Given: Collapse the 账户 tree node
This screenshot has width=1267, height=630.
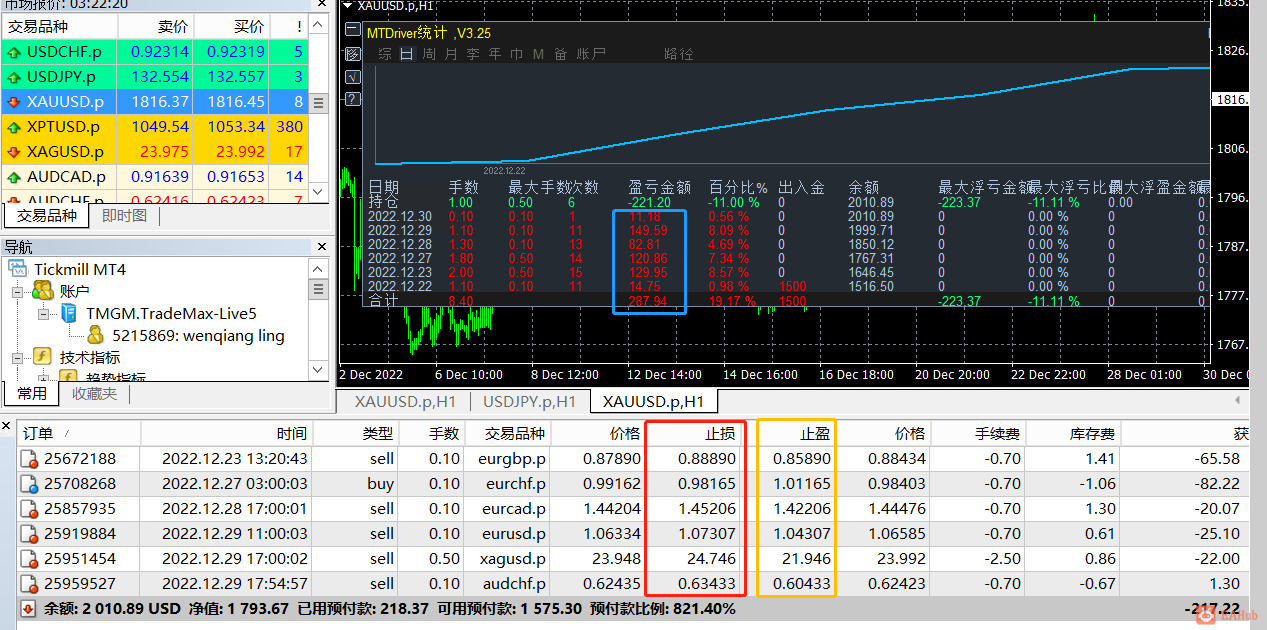Looking at the screenshot, I should point(18,292).
